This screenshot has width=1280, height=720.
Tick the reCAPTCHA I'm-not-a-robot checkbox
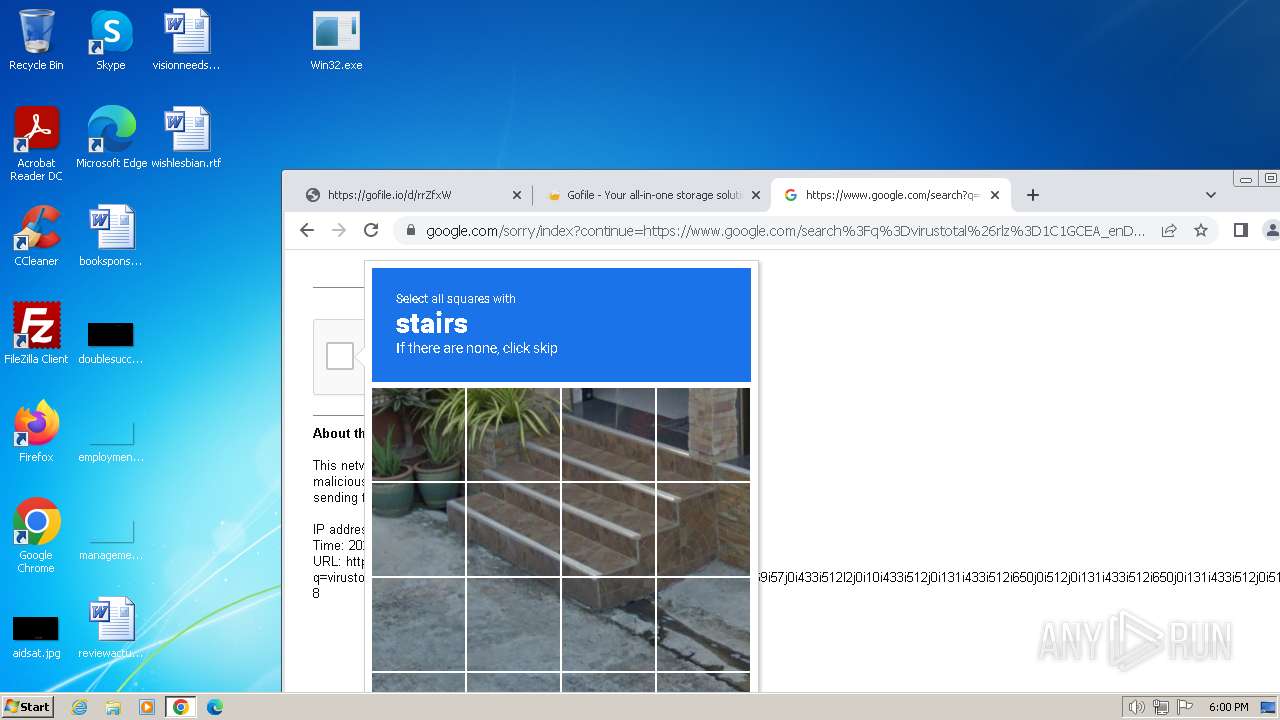[340, 356]
